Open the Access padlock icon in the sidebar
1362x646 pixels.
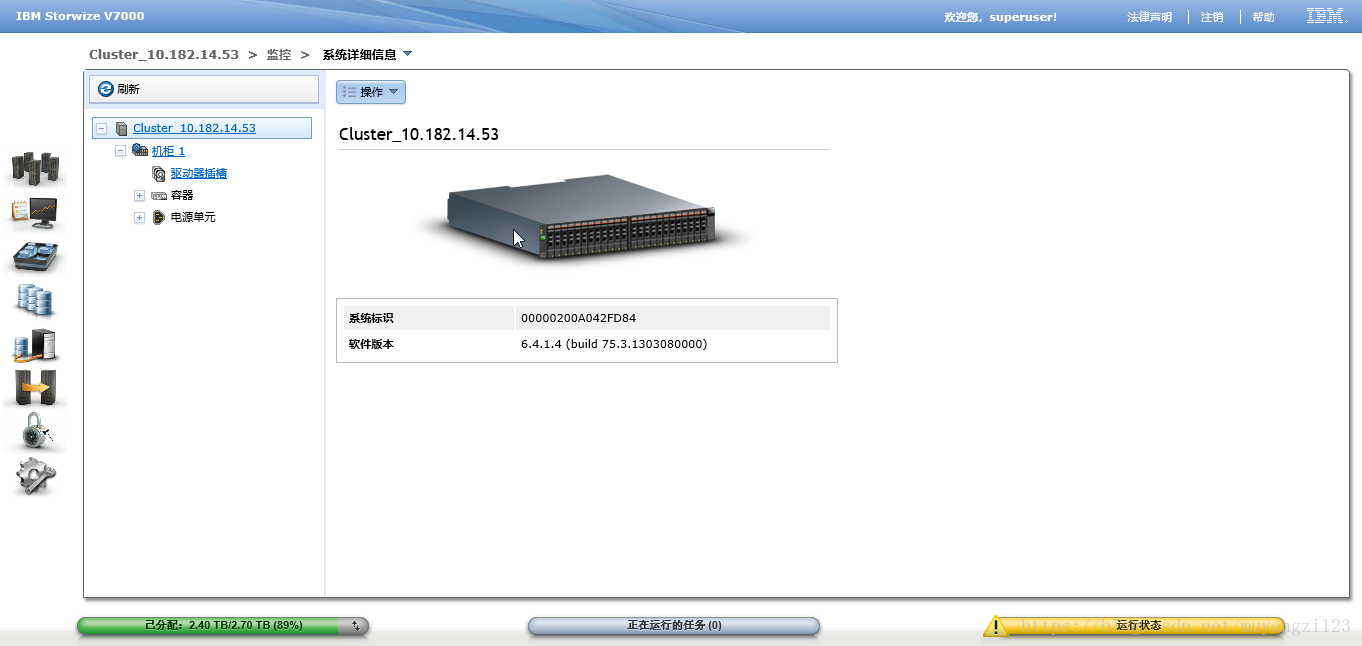pos(36,432)
